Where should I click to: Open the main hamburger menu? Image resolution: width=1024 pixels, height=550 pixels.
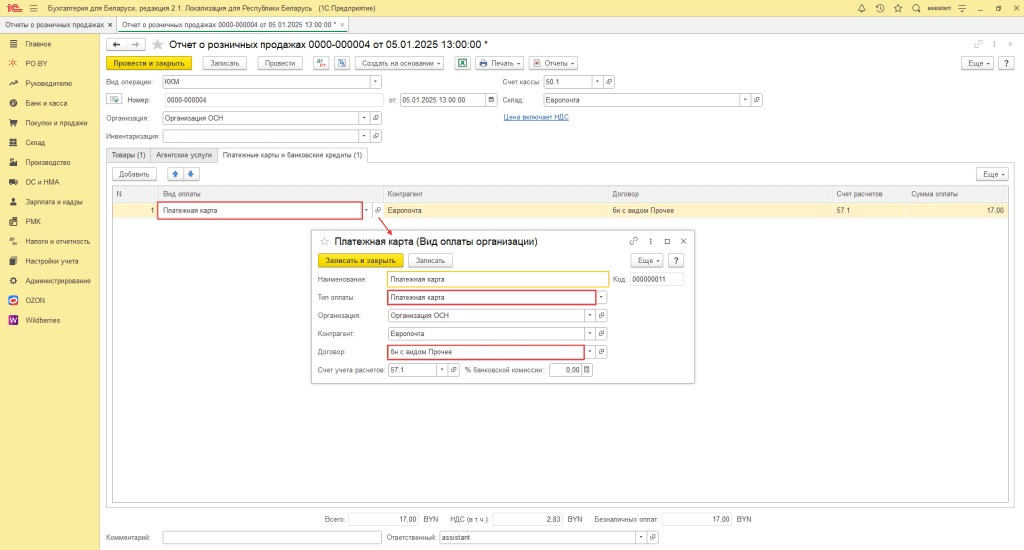[x=33, y=8]
